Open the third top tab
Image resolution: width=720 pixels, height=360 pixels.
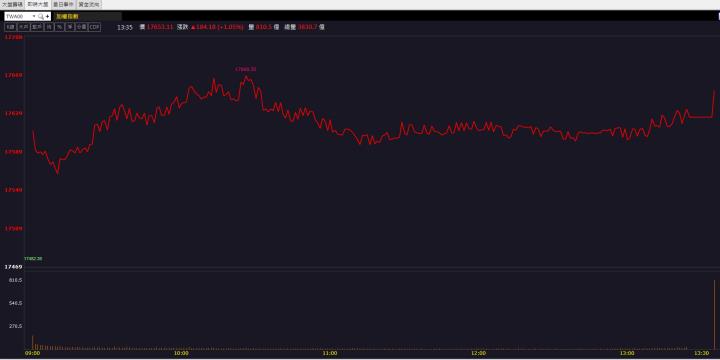tap(63, 5)
